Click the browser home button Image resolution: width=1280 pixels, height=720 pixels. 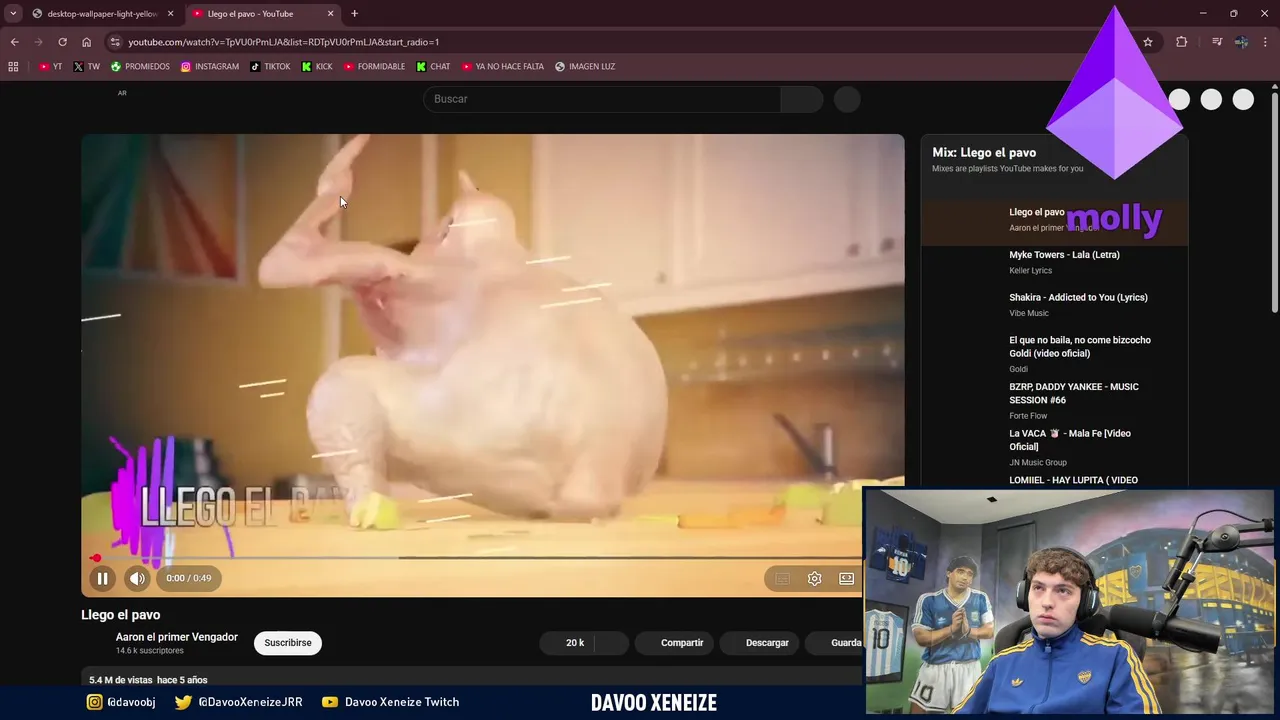[x=86, y=42]
